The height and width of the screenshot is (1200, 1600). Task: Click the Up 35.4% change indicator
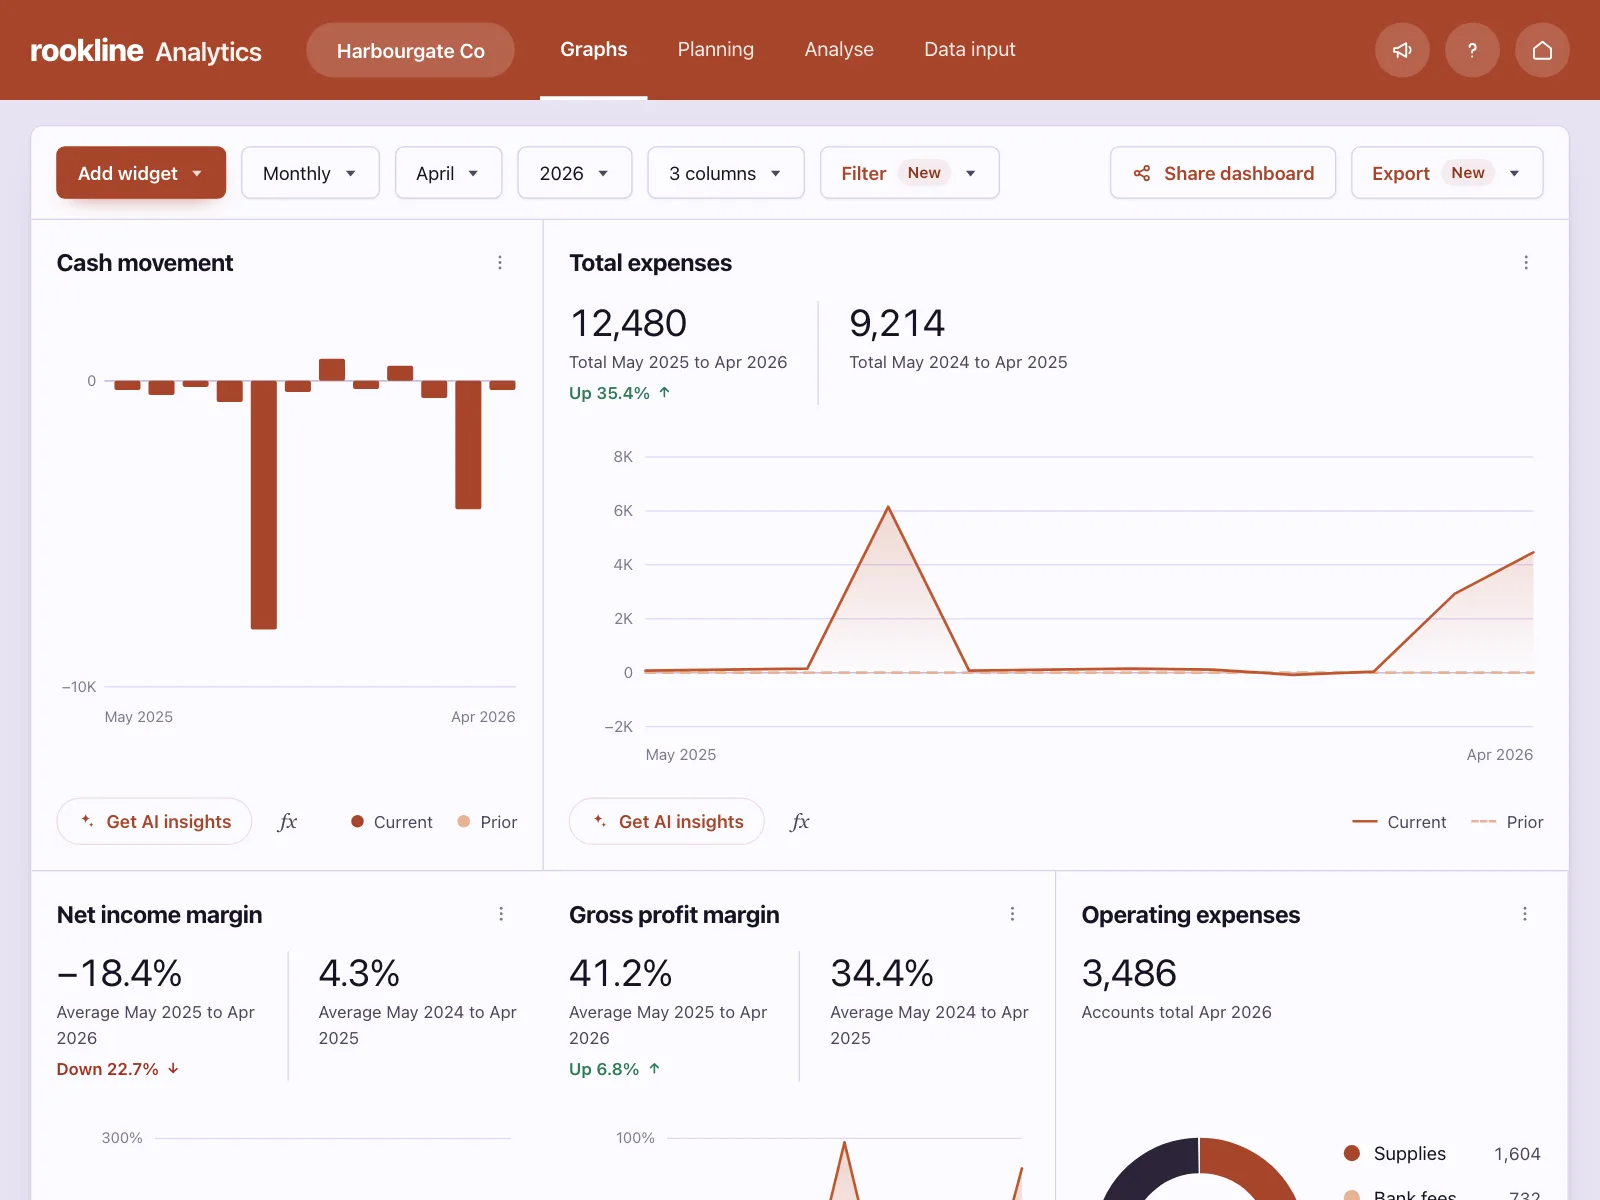coord(619,393)
